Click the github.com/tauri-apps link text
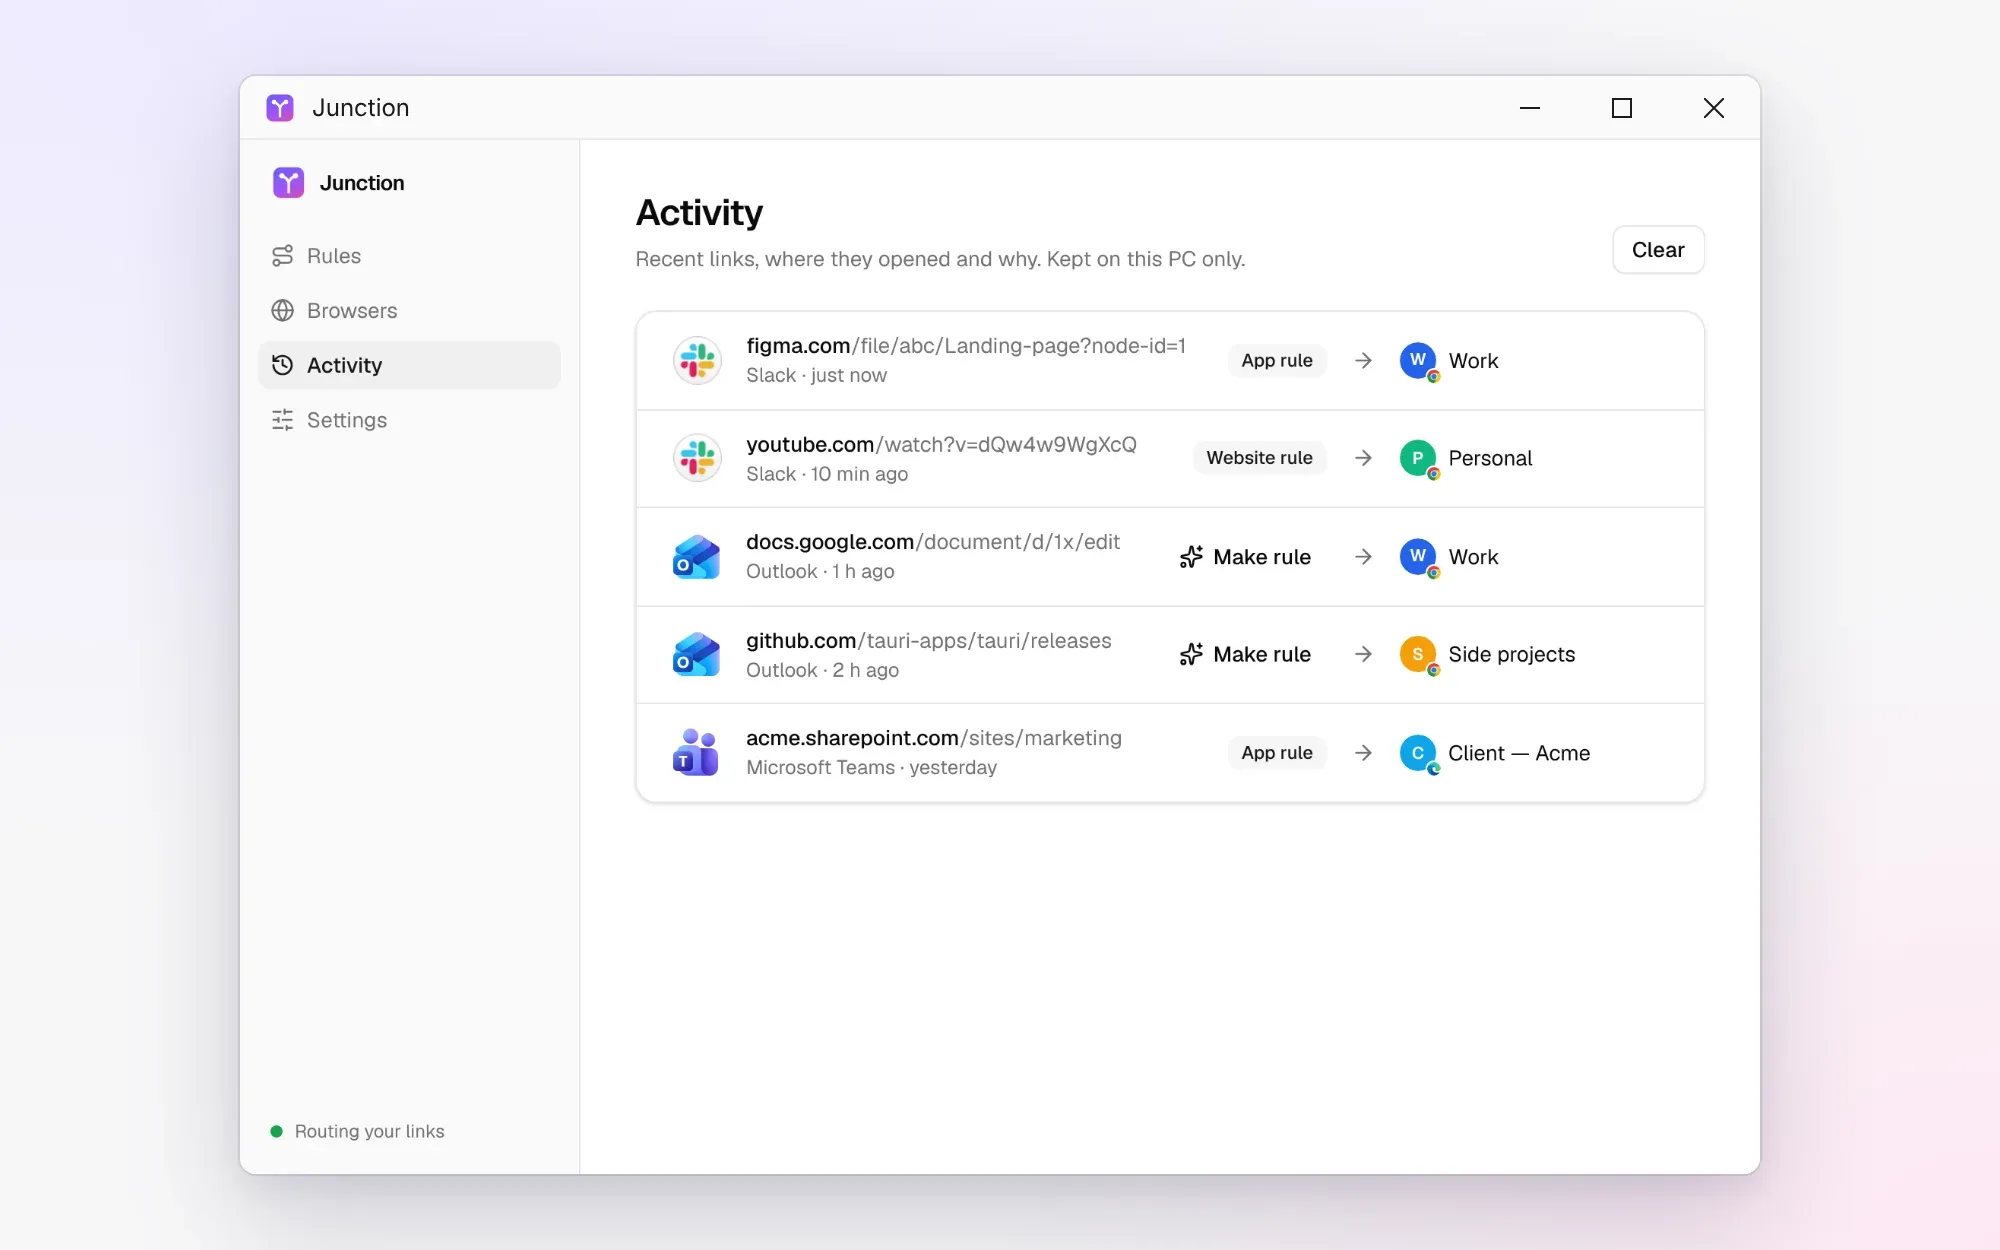 [x=929, y=641]
